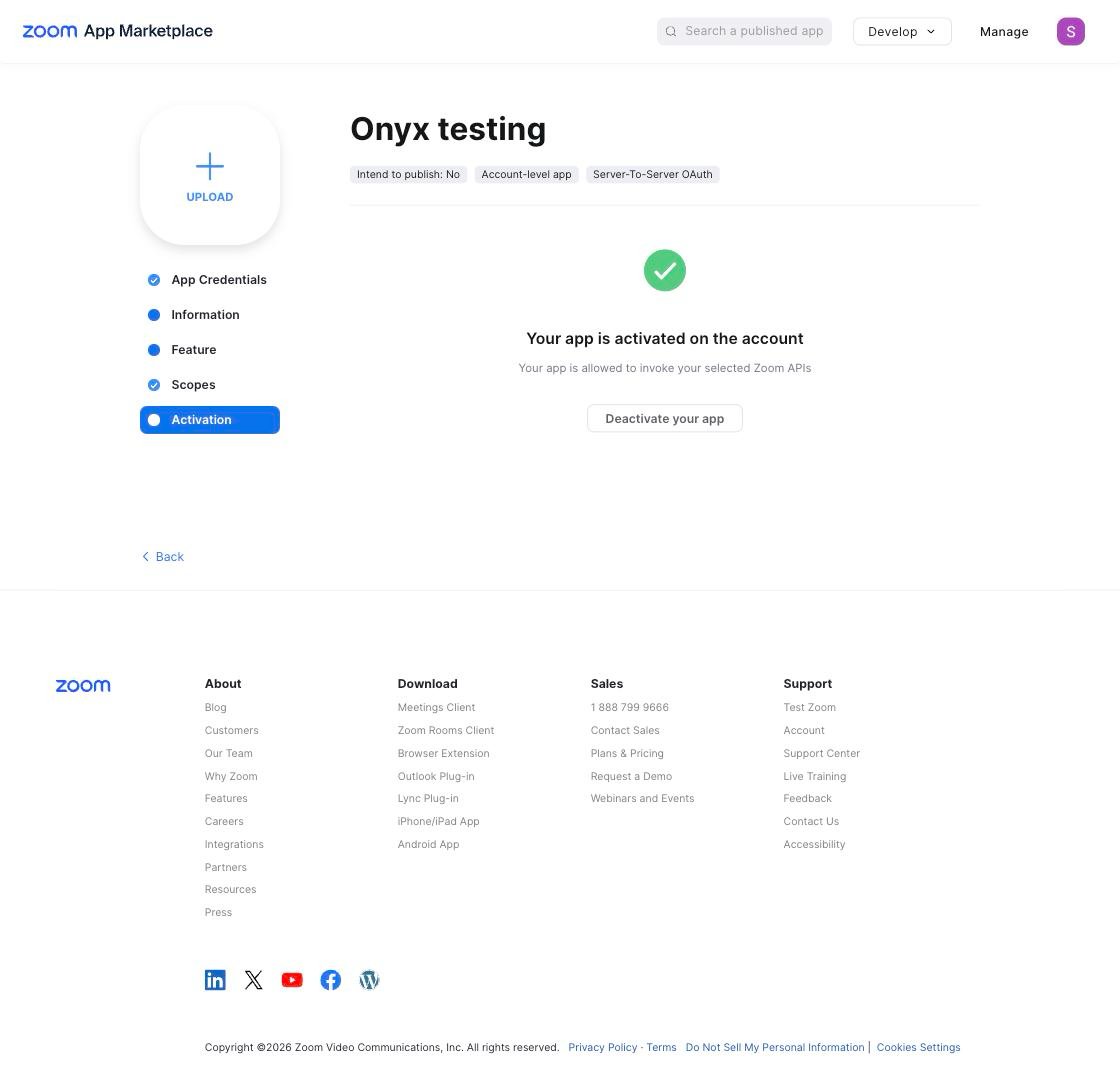This screenshot has height=1078, width=1120.
Task: Click the plus upload icon
Action: pyautogui.click(x=209, y=166)
